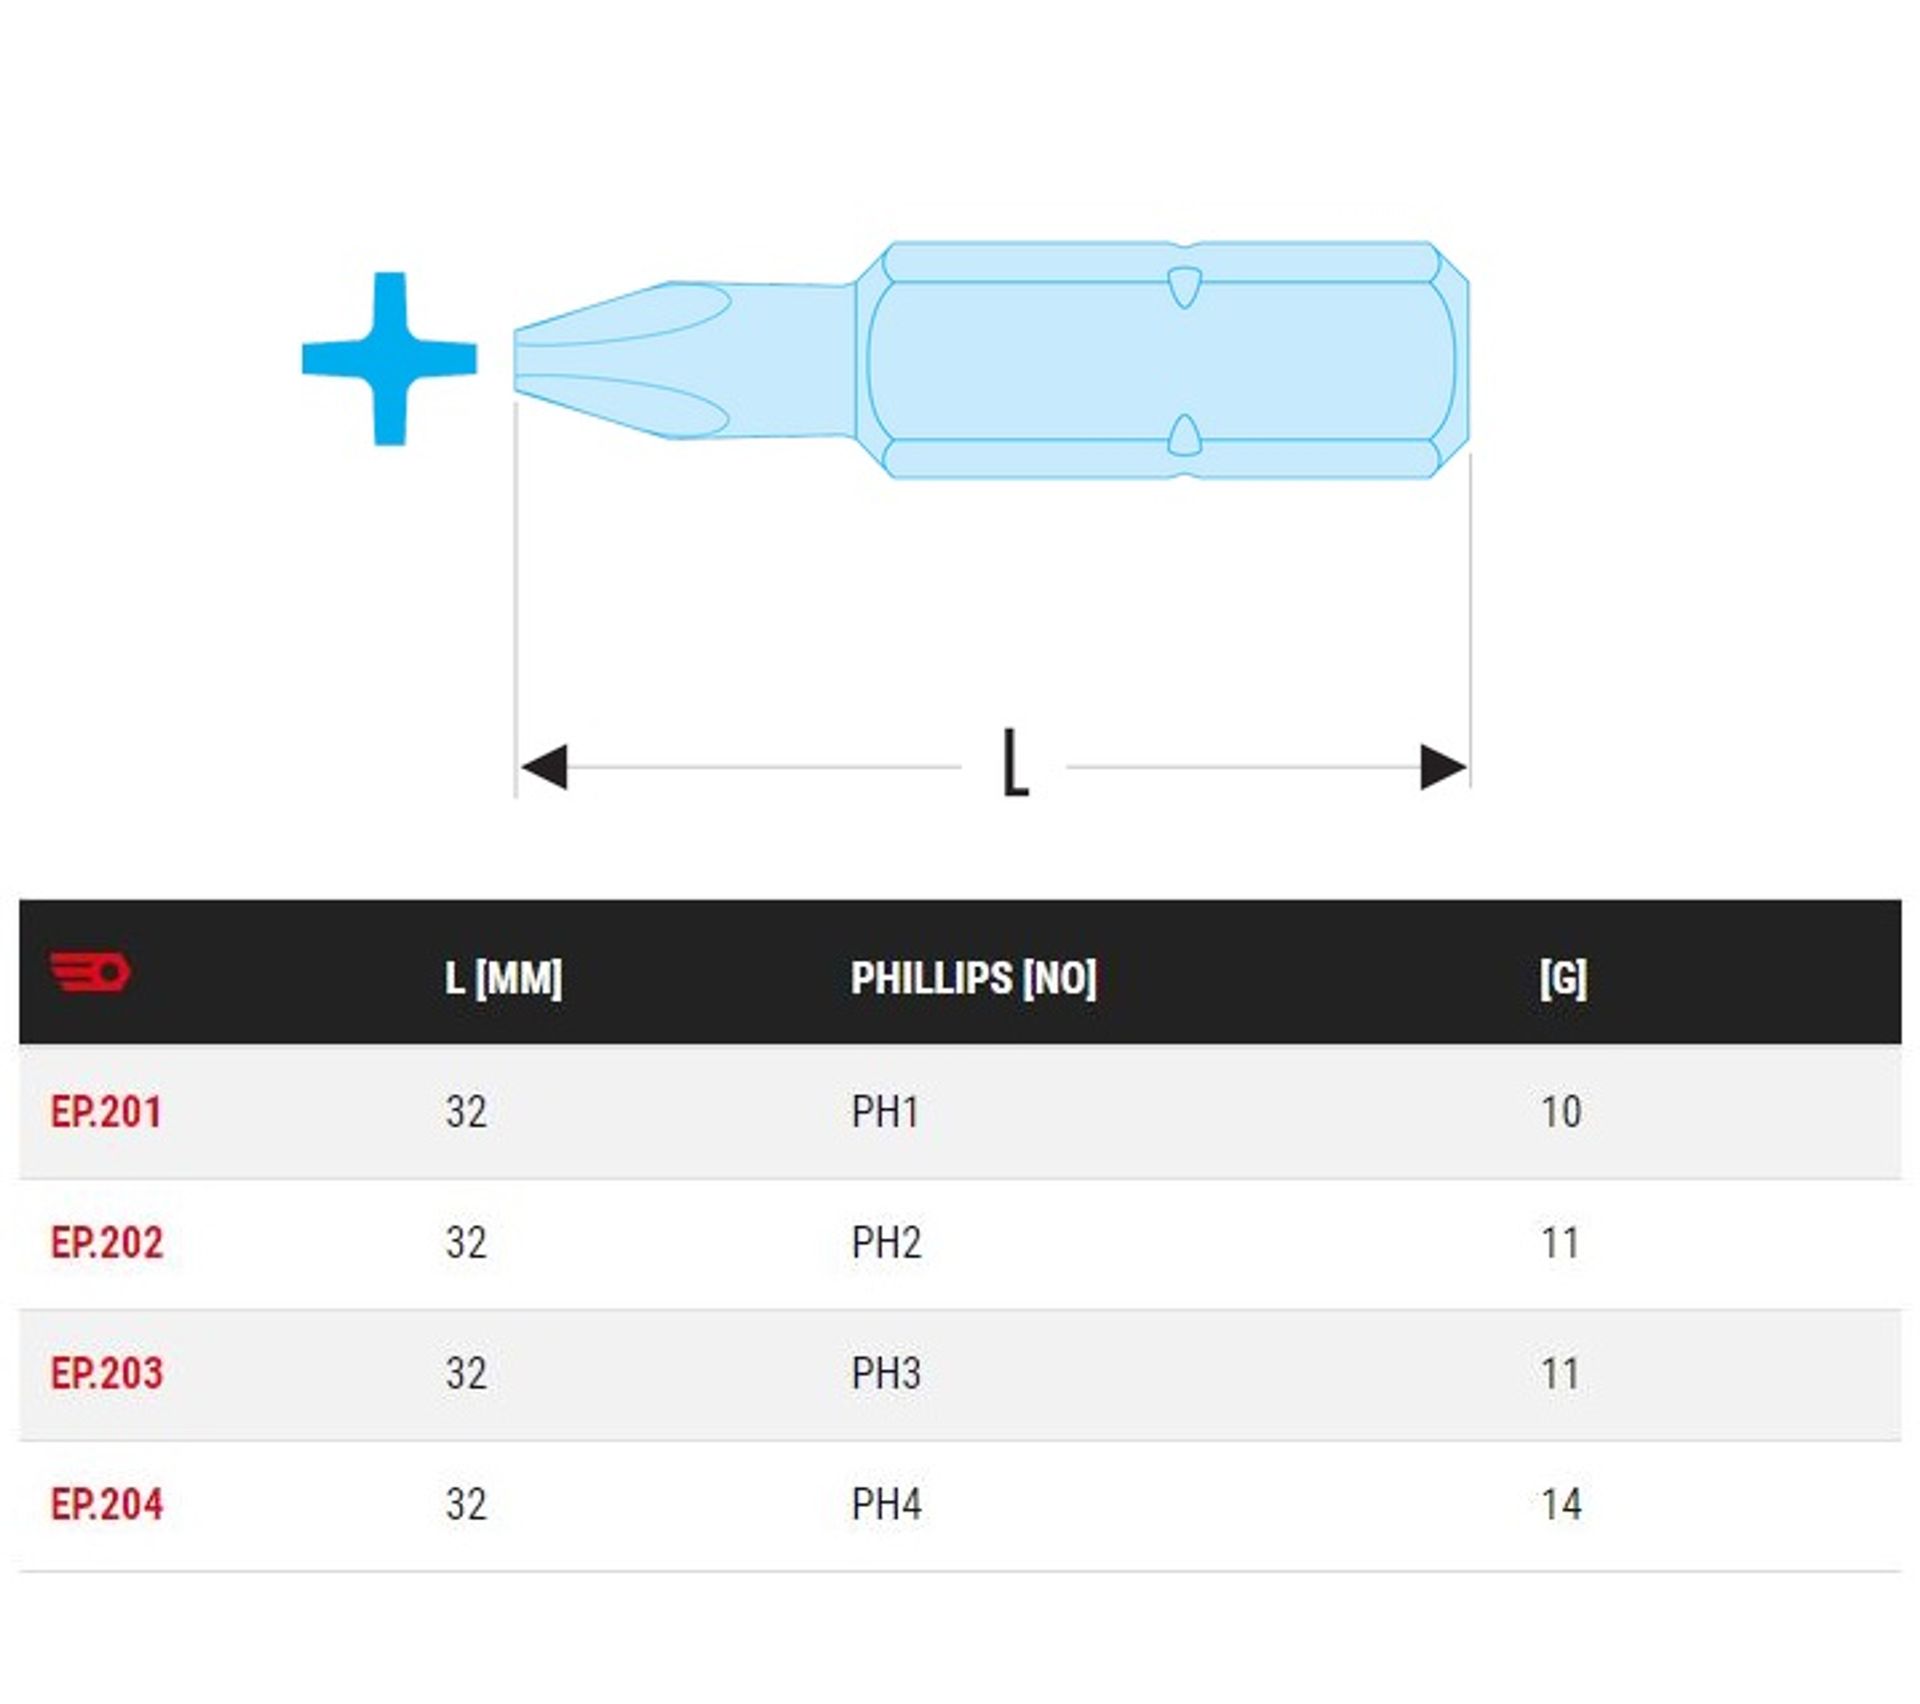Click the L dimension label
The width and height of the screenshot is (1920, 1704).
[x=1015, y=763]
